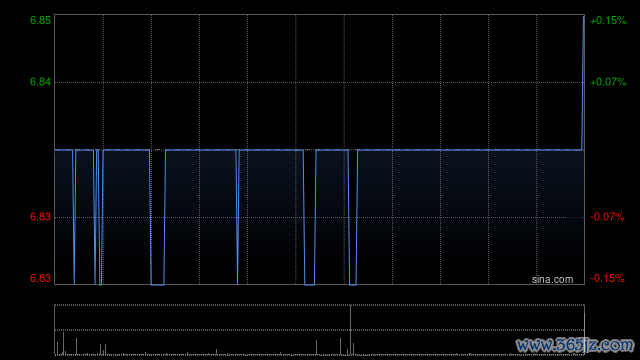Open the sina.com watermark link

[x=552, y=280]
